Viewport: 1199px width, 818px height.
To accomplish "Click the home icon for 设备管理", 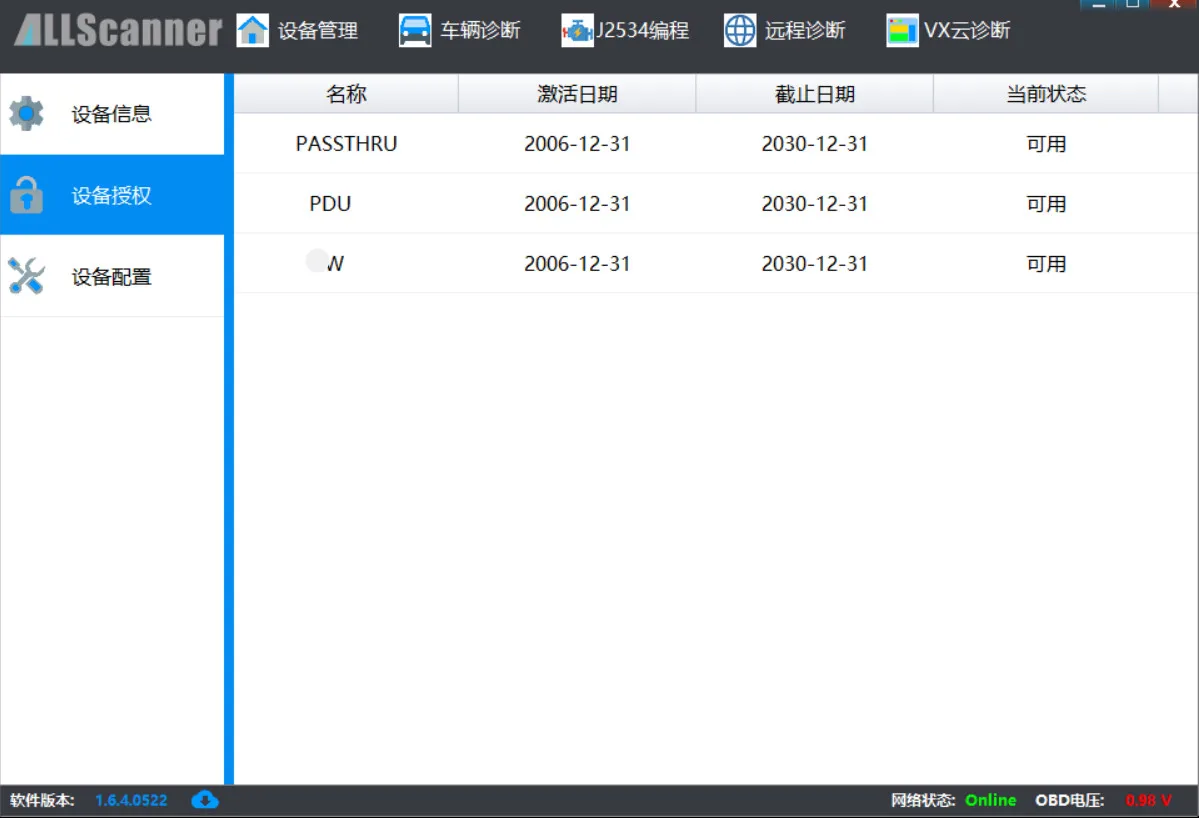I will (x=252, y=31).
